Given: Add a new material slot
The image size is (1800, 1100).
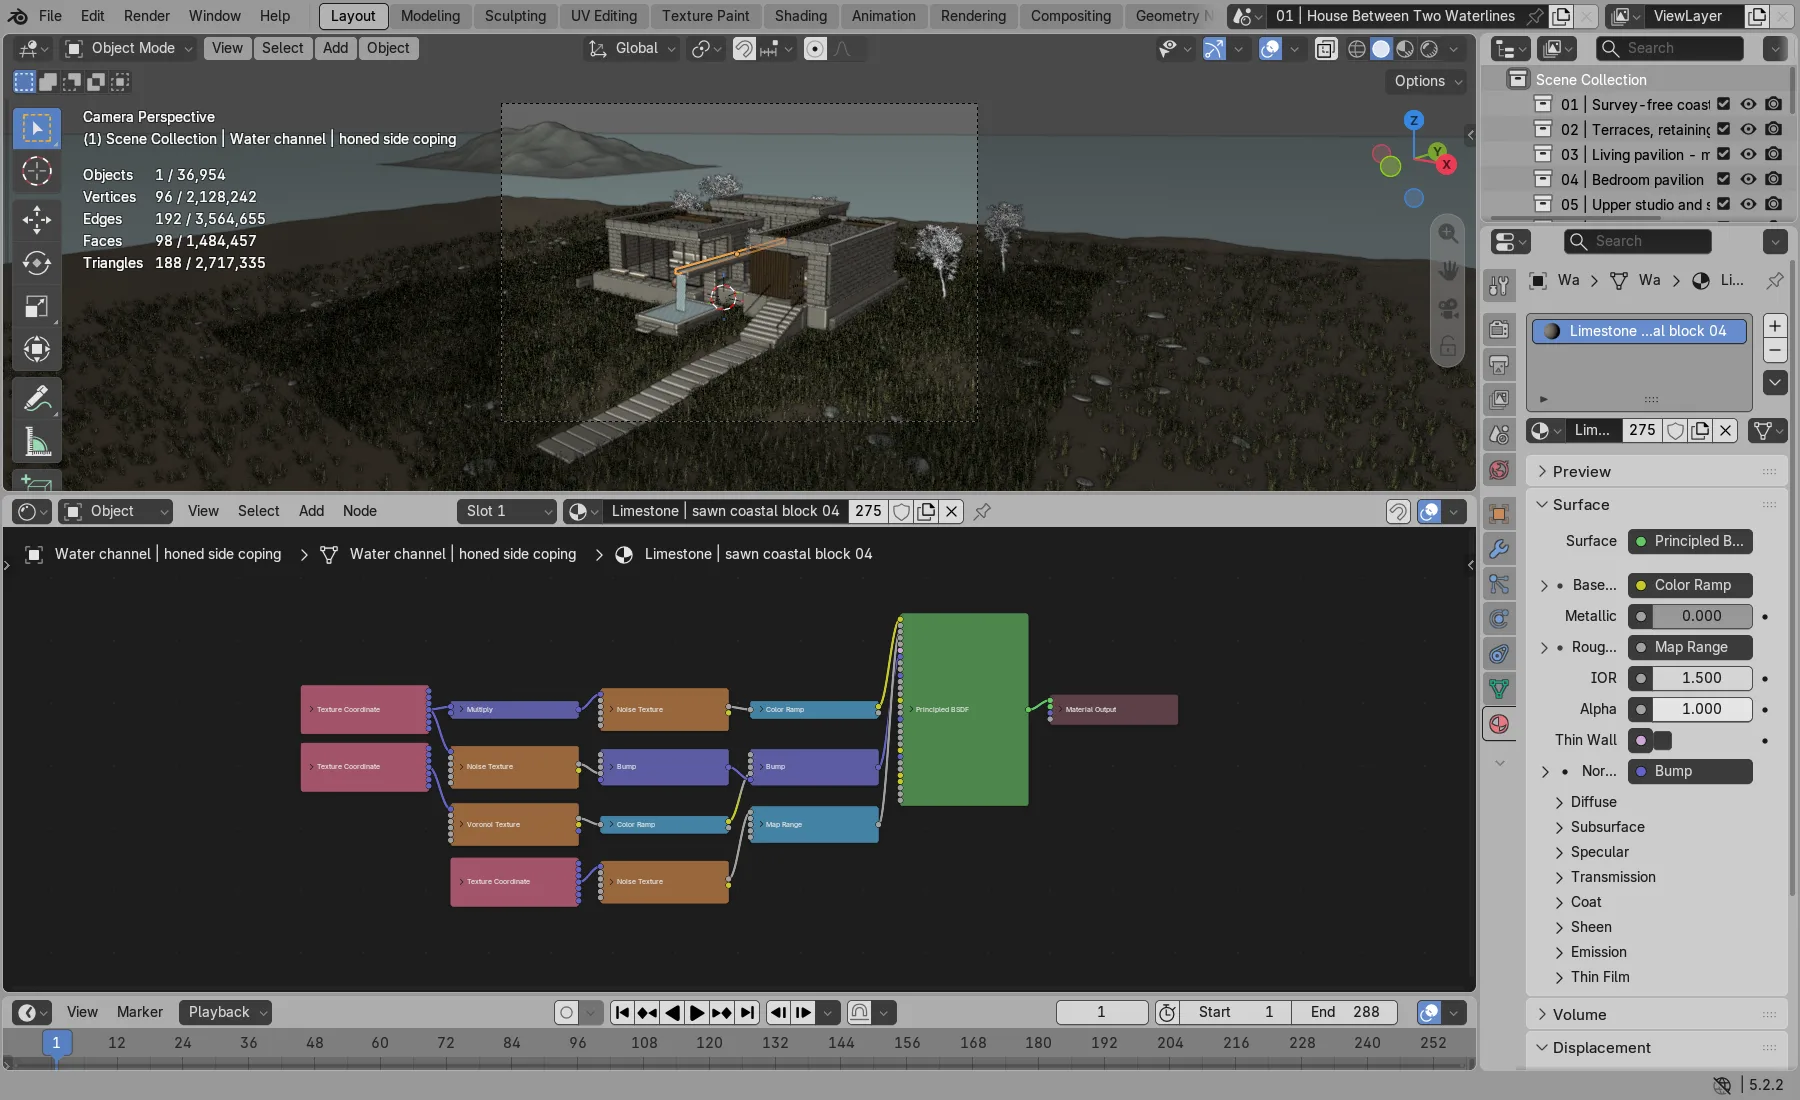Looking at the screenshot, I should (1775, 326).
